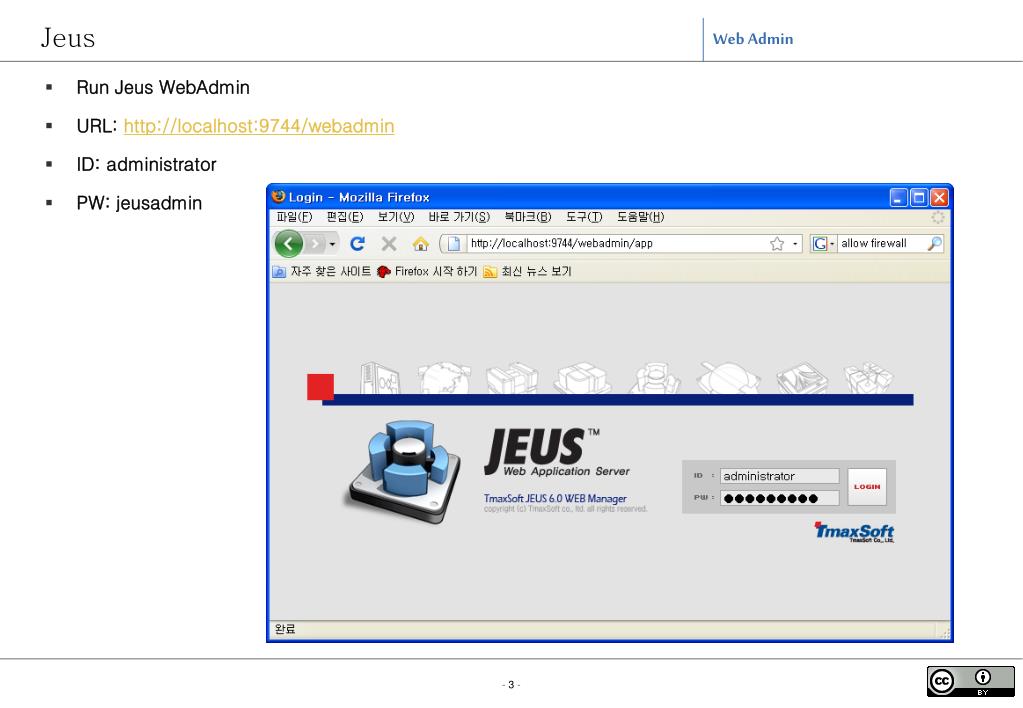Viewport: 1023px width, 708px height.
Task: Open the 도움말(H) menu
Action: tap(641, 217)
